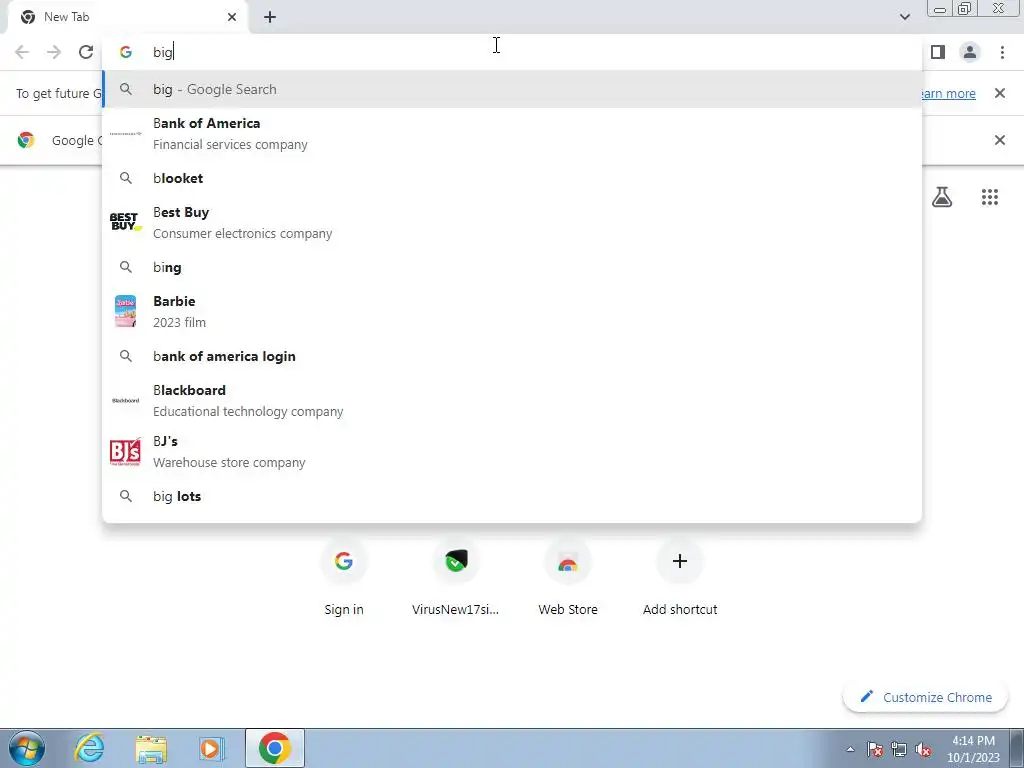The height and width of the screenshot is (768, 1024).
Task: Show hidden system tray icons
Action: click(850, 749)
